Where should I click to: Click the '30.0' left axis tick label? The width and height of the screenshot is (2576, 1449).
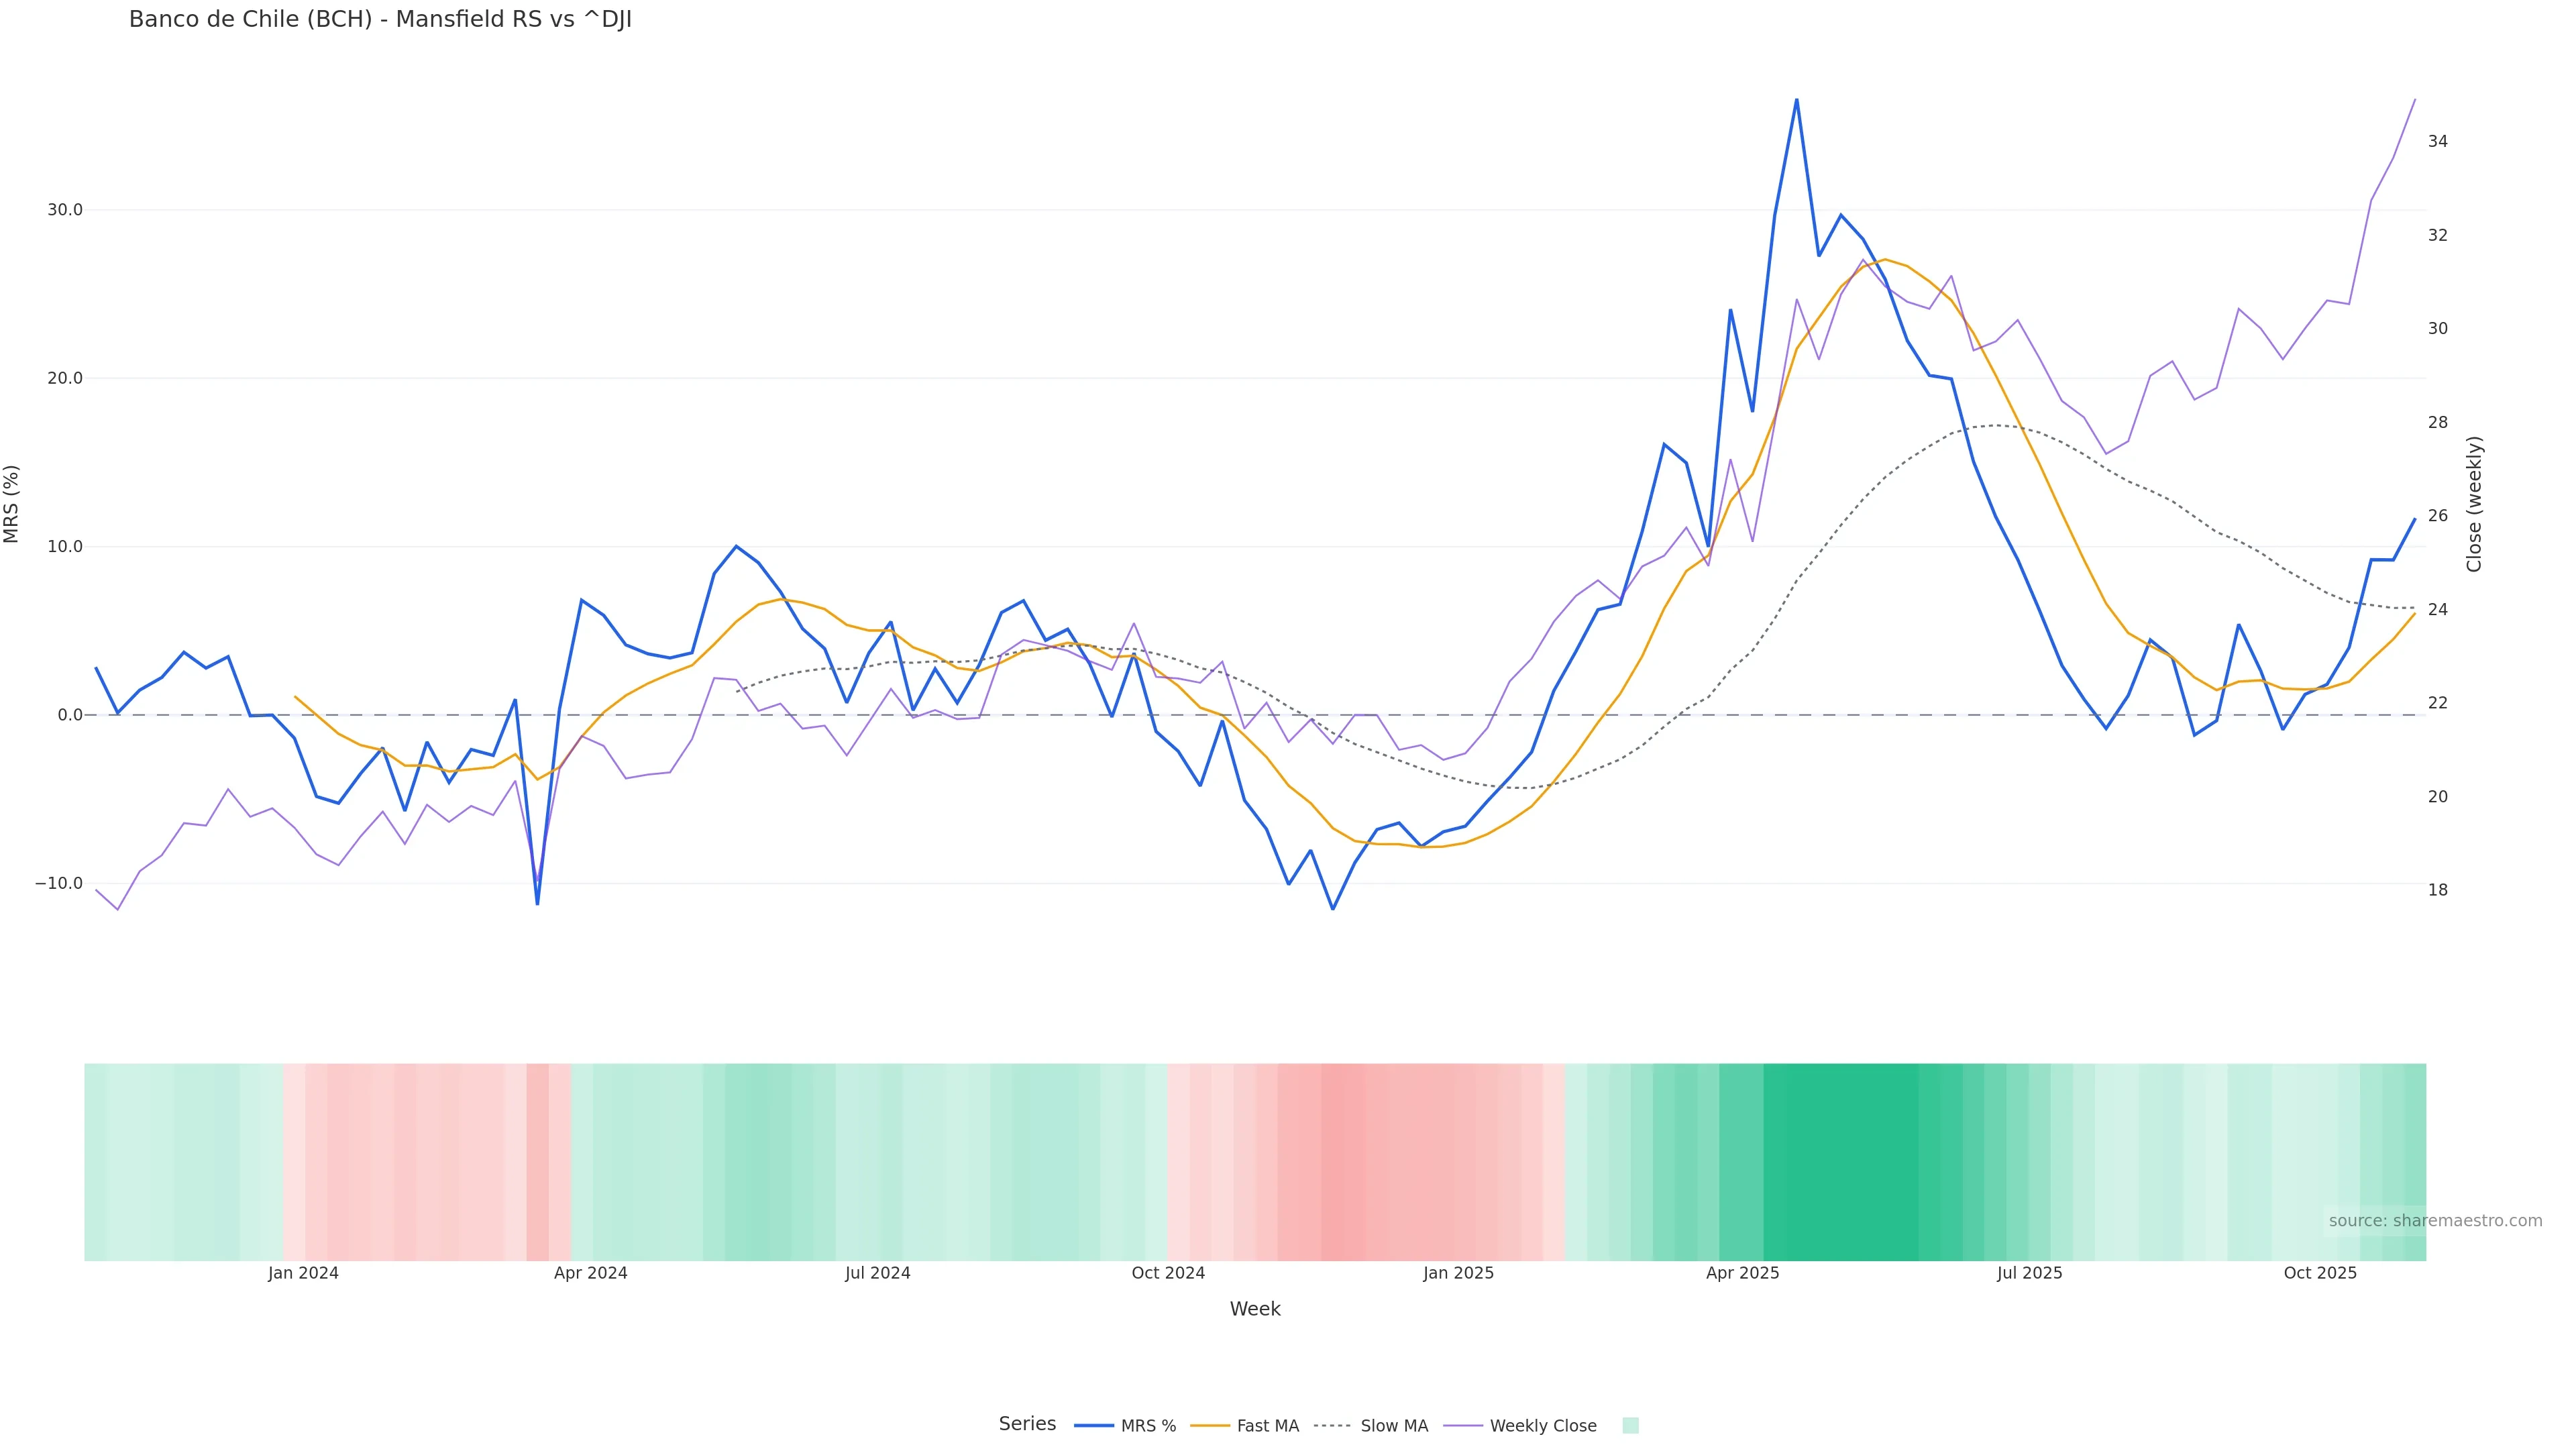[x=65, y=210]
